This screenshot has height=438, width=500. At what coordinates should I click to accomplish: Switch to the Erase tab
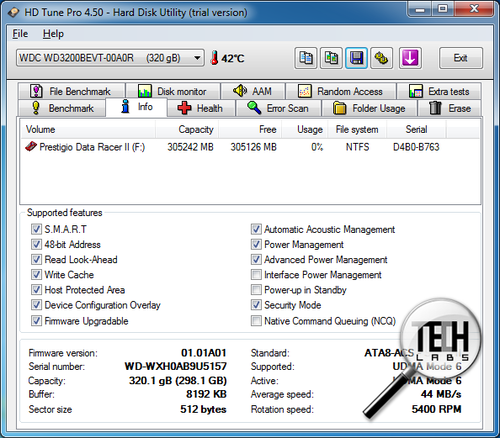pyautogui.click(x=450, y=108)
